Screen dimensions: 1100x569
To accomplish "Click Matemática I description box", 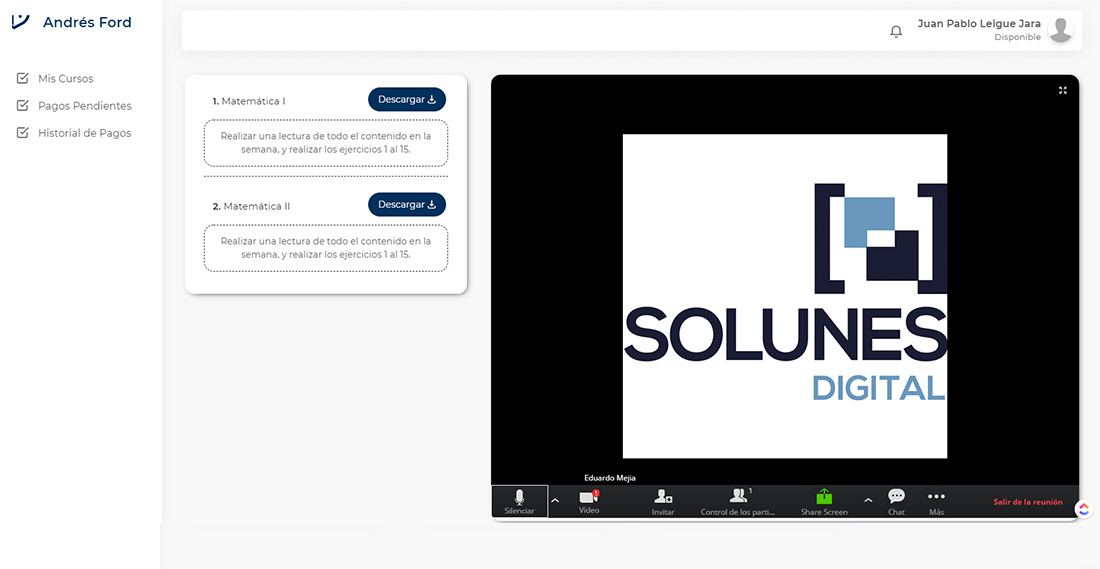I will 326,142.
